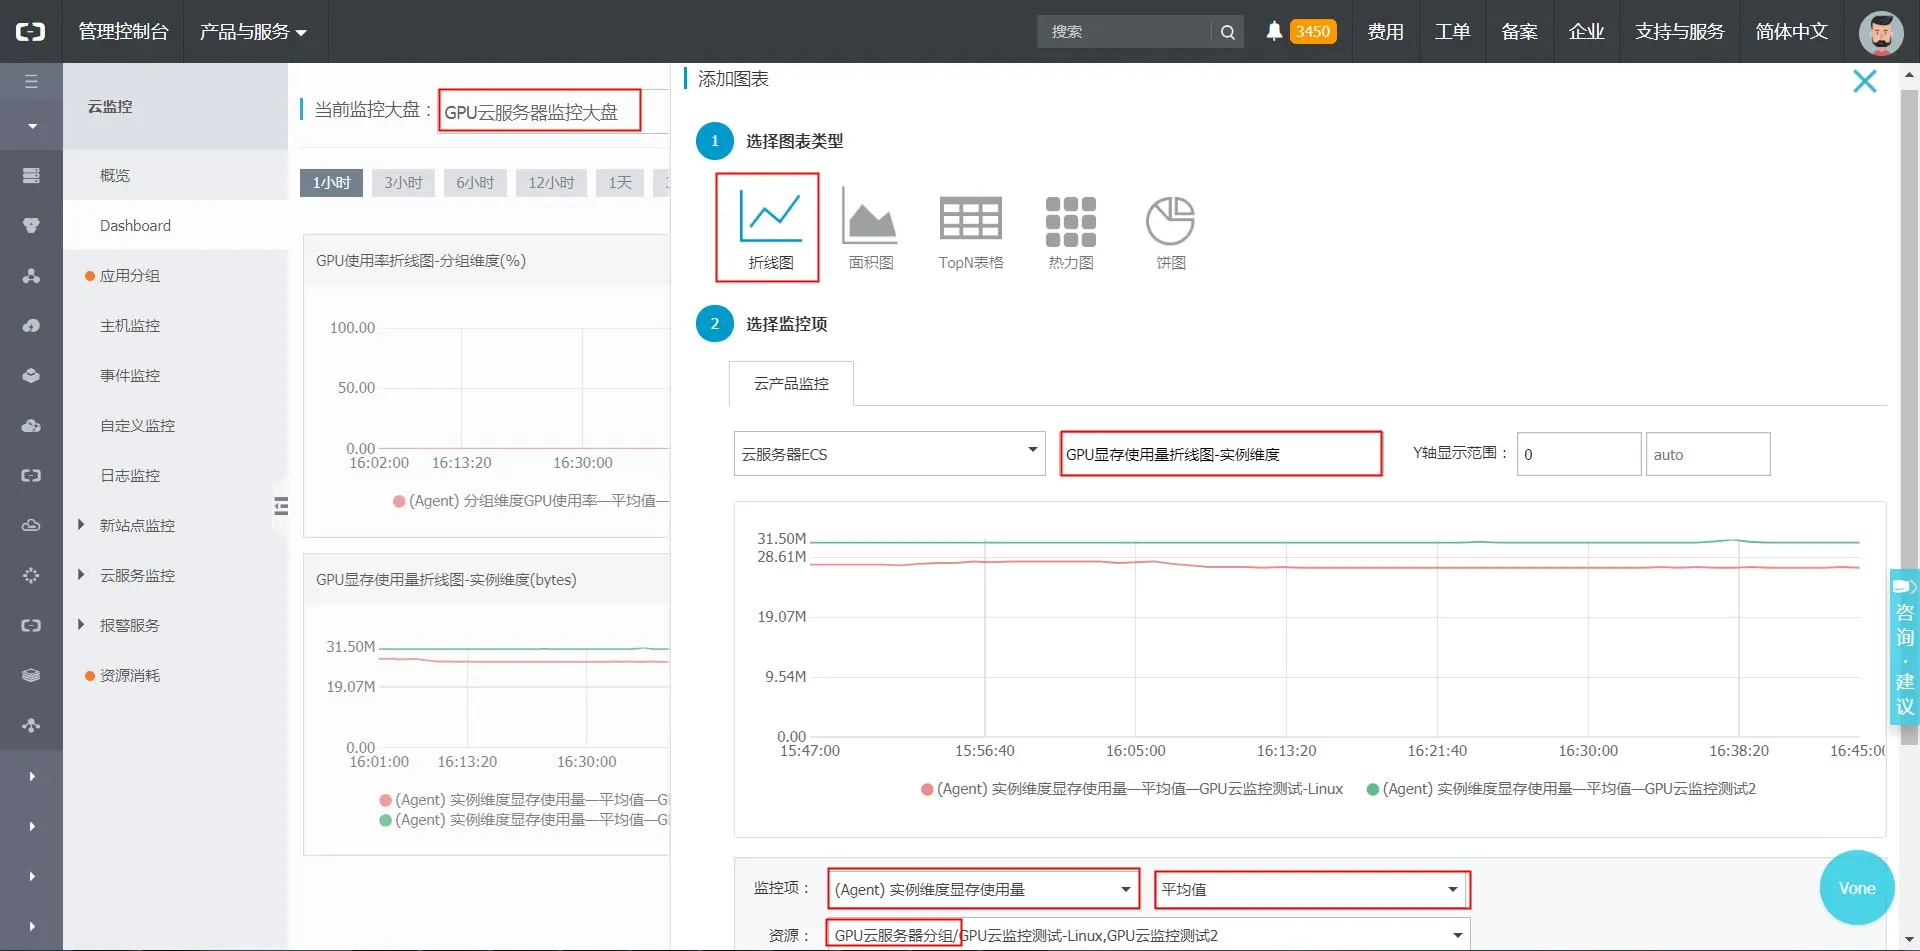The height and width of the screenshot is (951, 1920).
Task: Toggle the green GPU云监控测试2 legend series
Action: [x=1561, y=789]
